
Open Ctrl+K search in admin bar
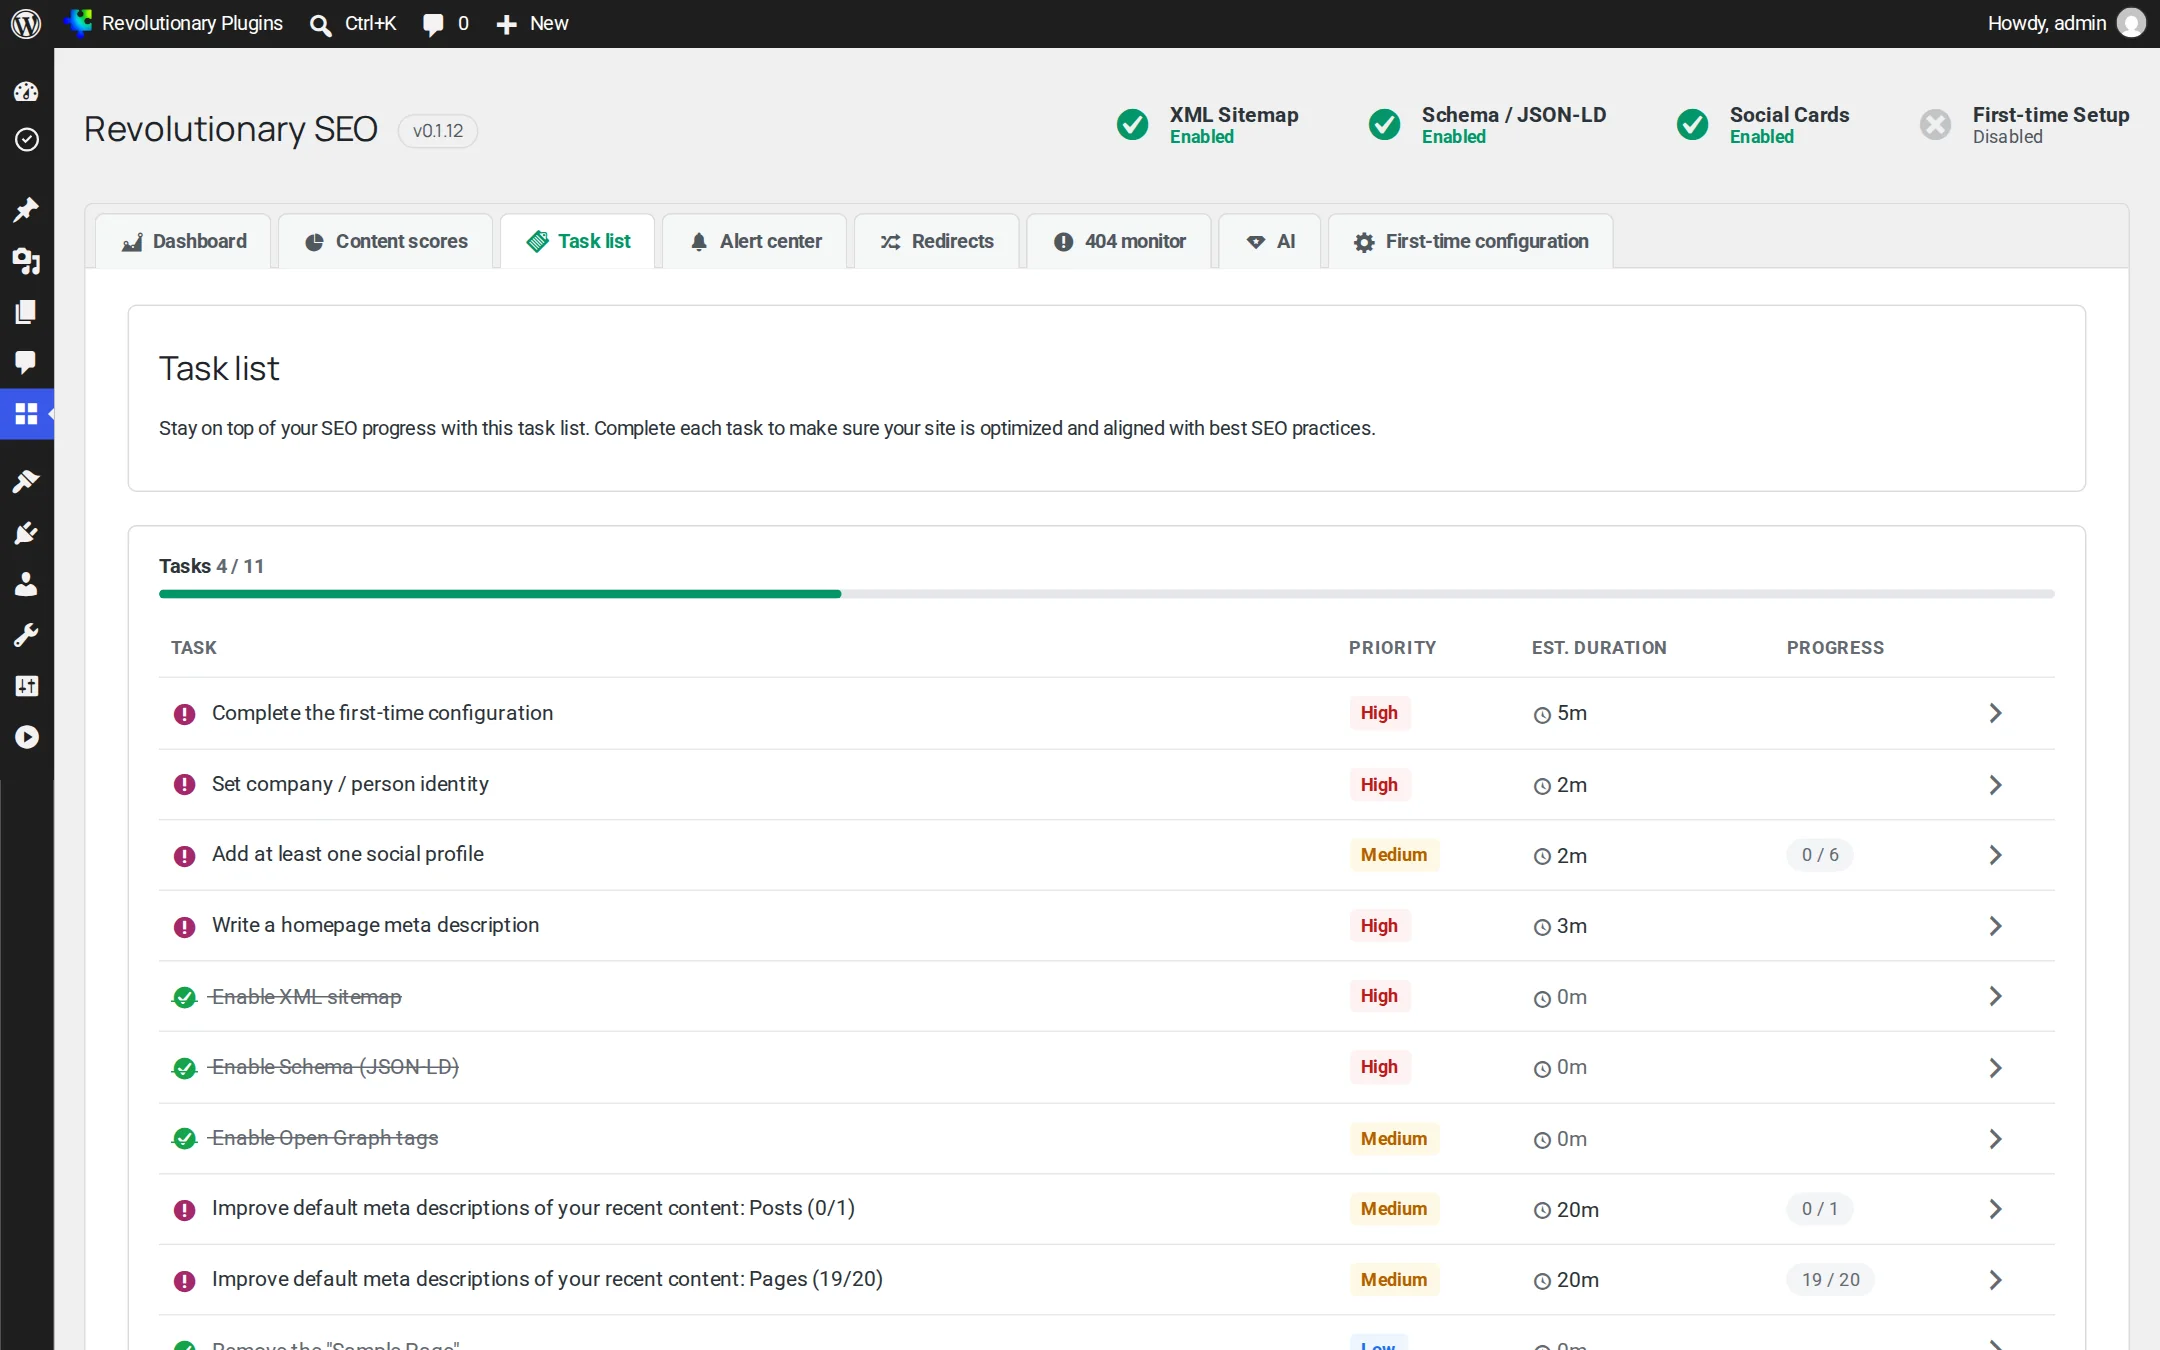pyautogui.click(x=353, y=23)
